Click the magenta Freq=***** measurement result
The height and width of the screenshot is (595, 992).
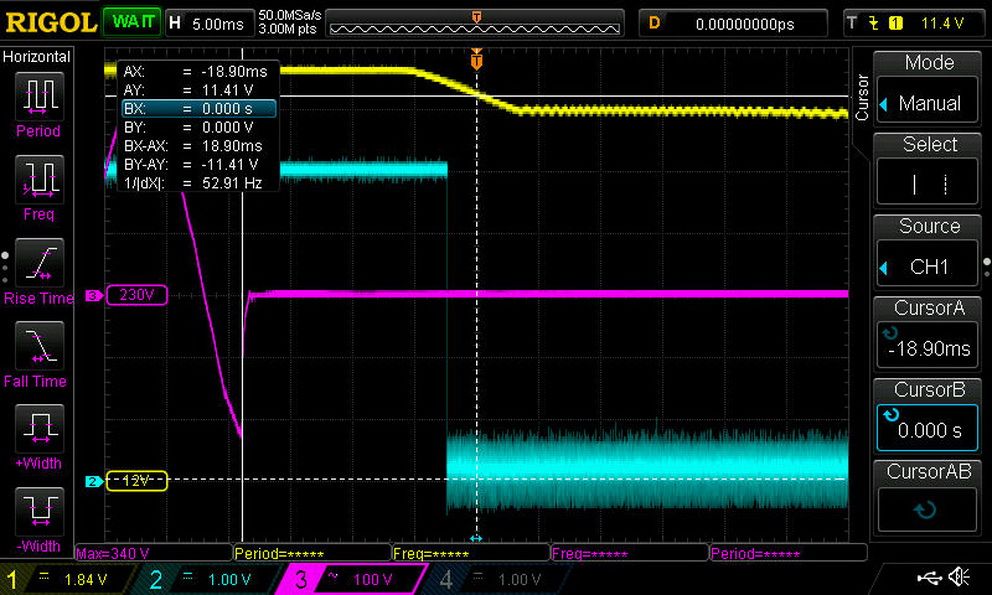(x=629, y=554)
